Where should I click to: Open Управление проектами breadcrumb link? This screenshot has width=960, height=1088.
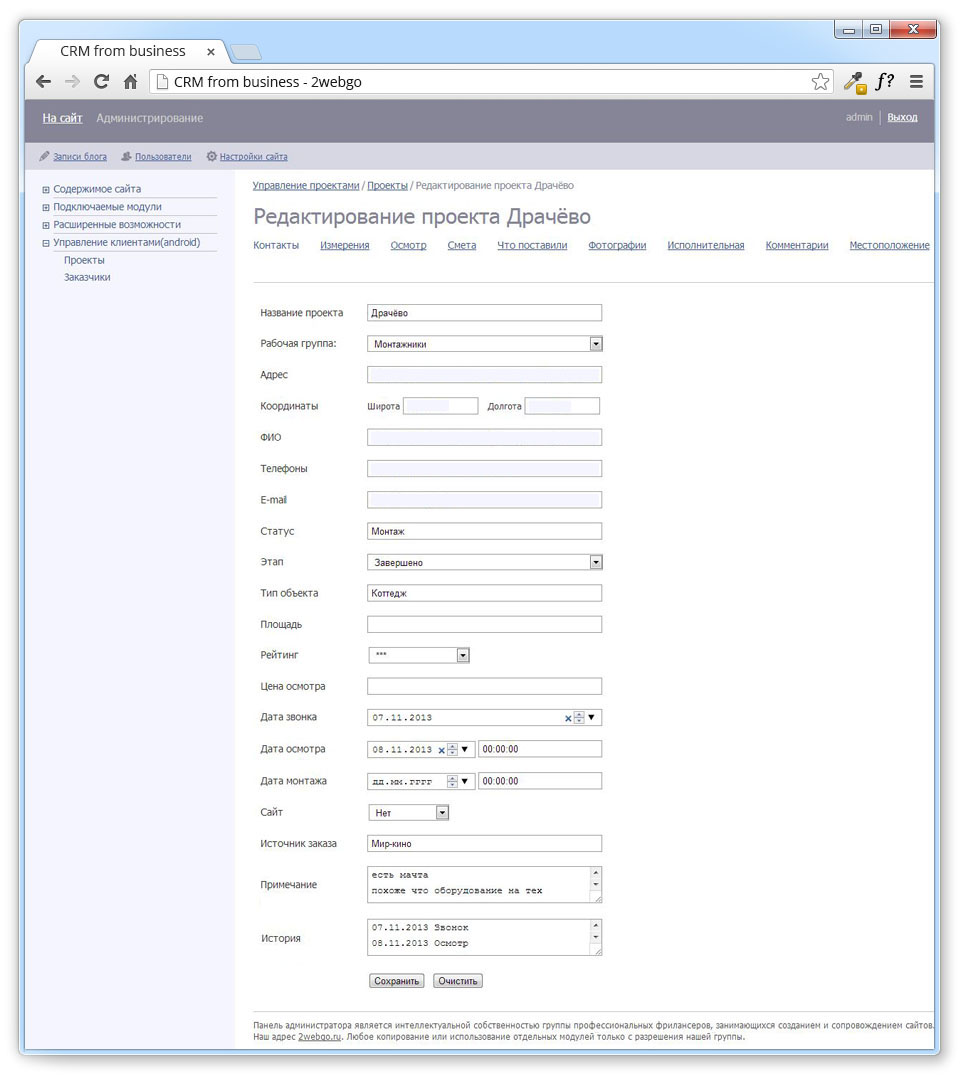tap(306, 186)
